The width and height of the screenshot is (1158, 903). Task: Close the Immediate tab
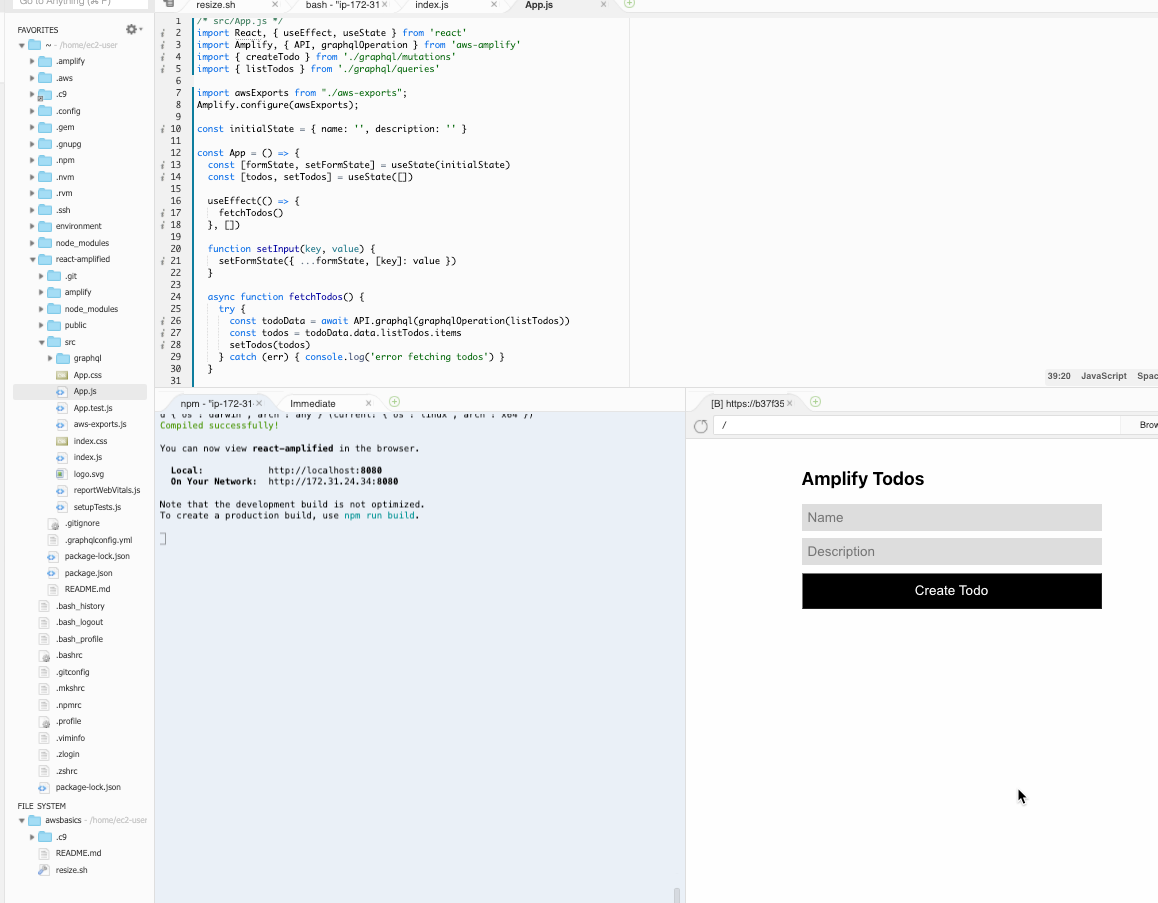369,403
